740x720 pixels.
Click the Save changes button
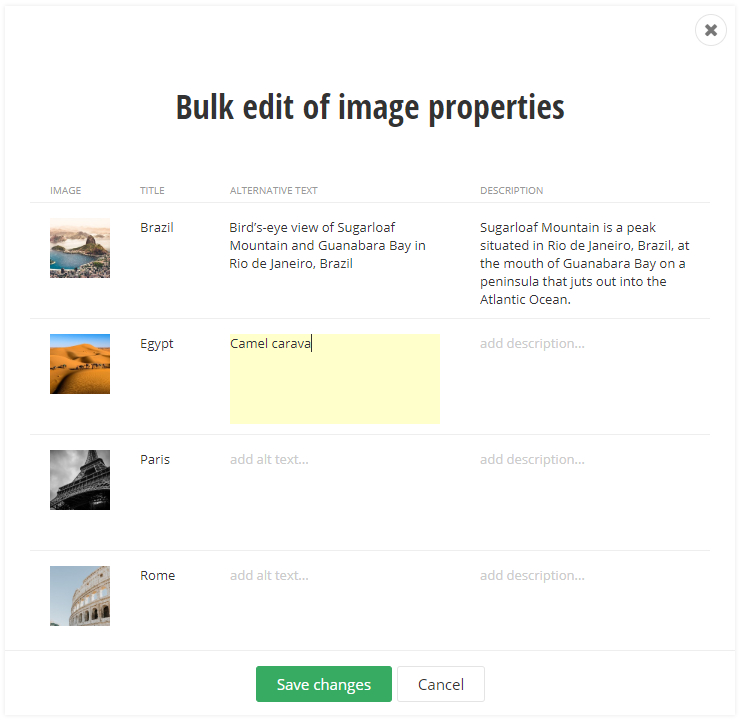point(323,684)
